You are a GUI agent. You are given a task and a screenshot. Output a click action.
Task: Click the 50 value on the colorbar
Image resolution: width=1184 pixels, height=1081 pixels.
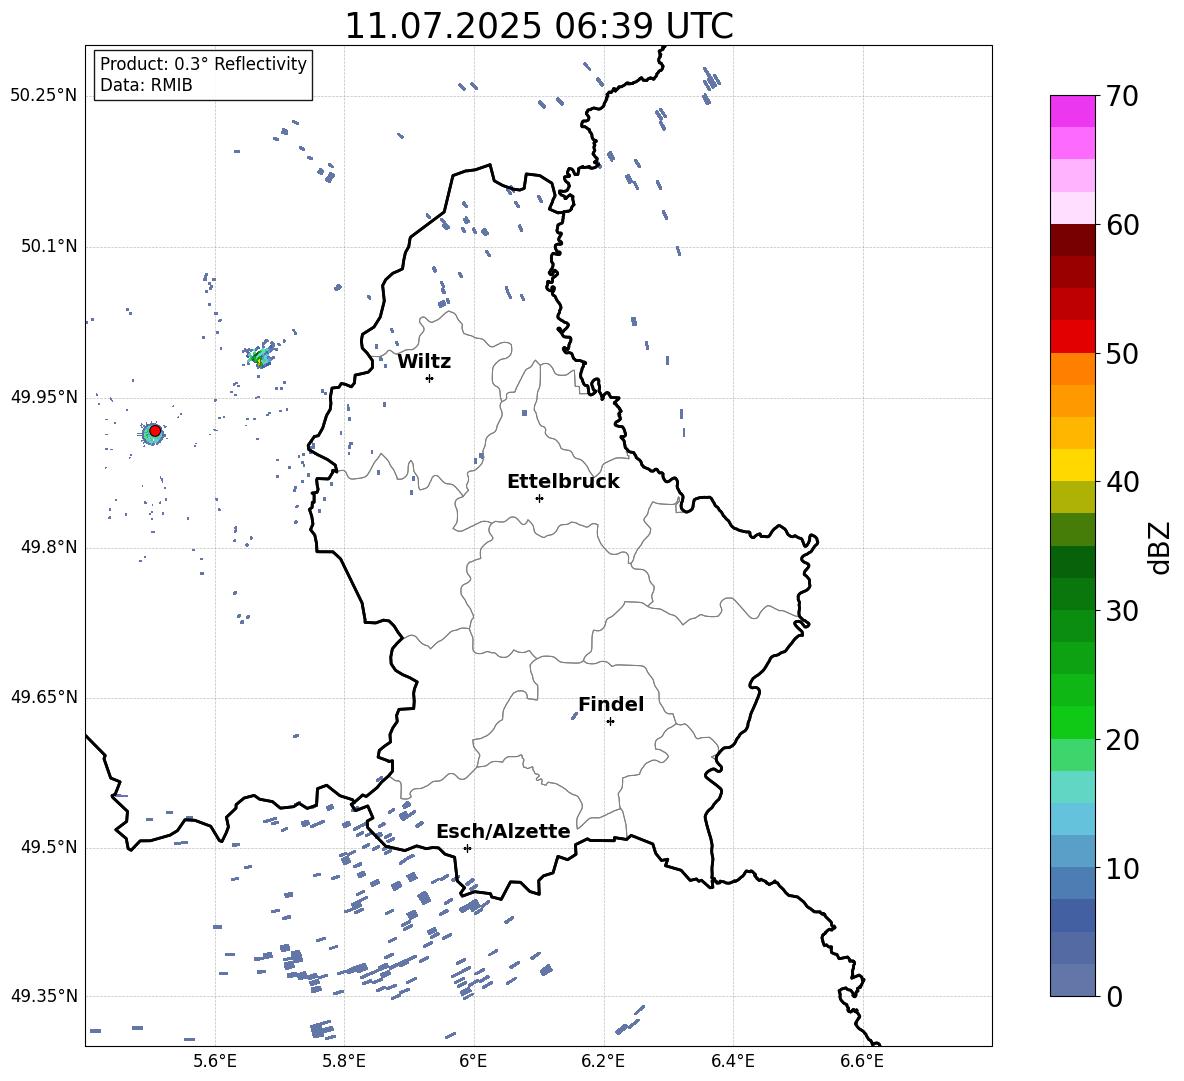(1122, 353)
